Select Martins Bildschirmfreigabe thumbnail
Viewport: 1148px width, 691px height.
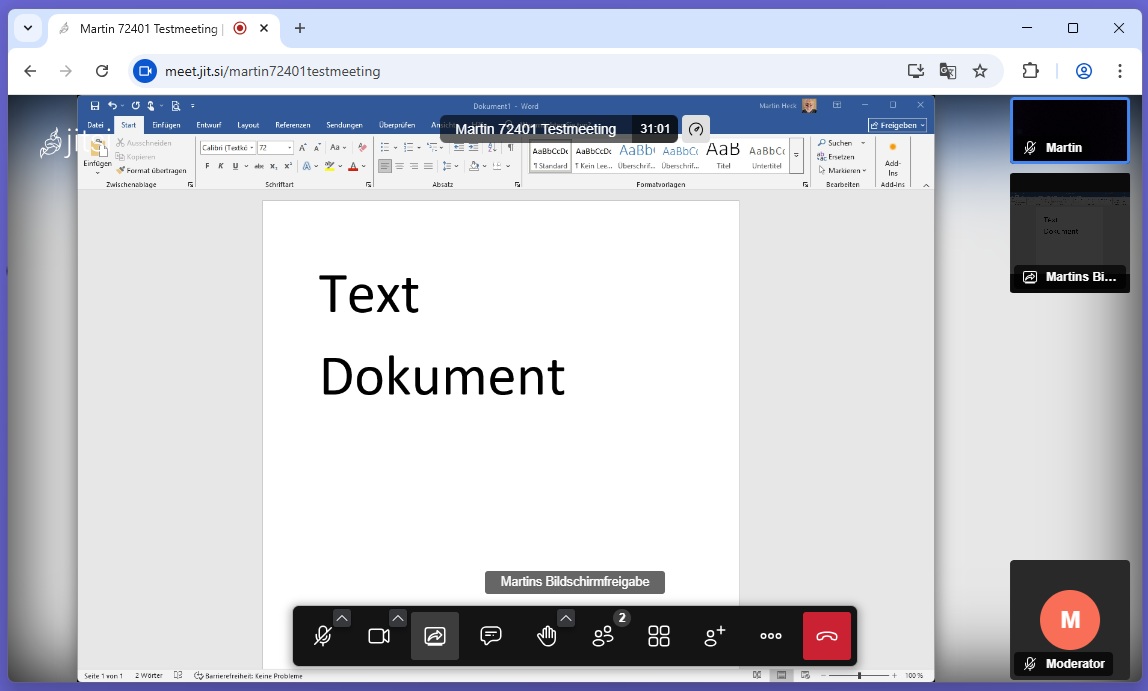click(x=1070, y=233)
